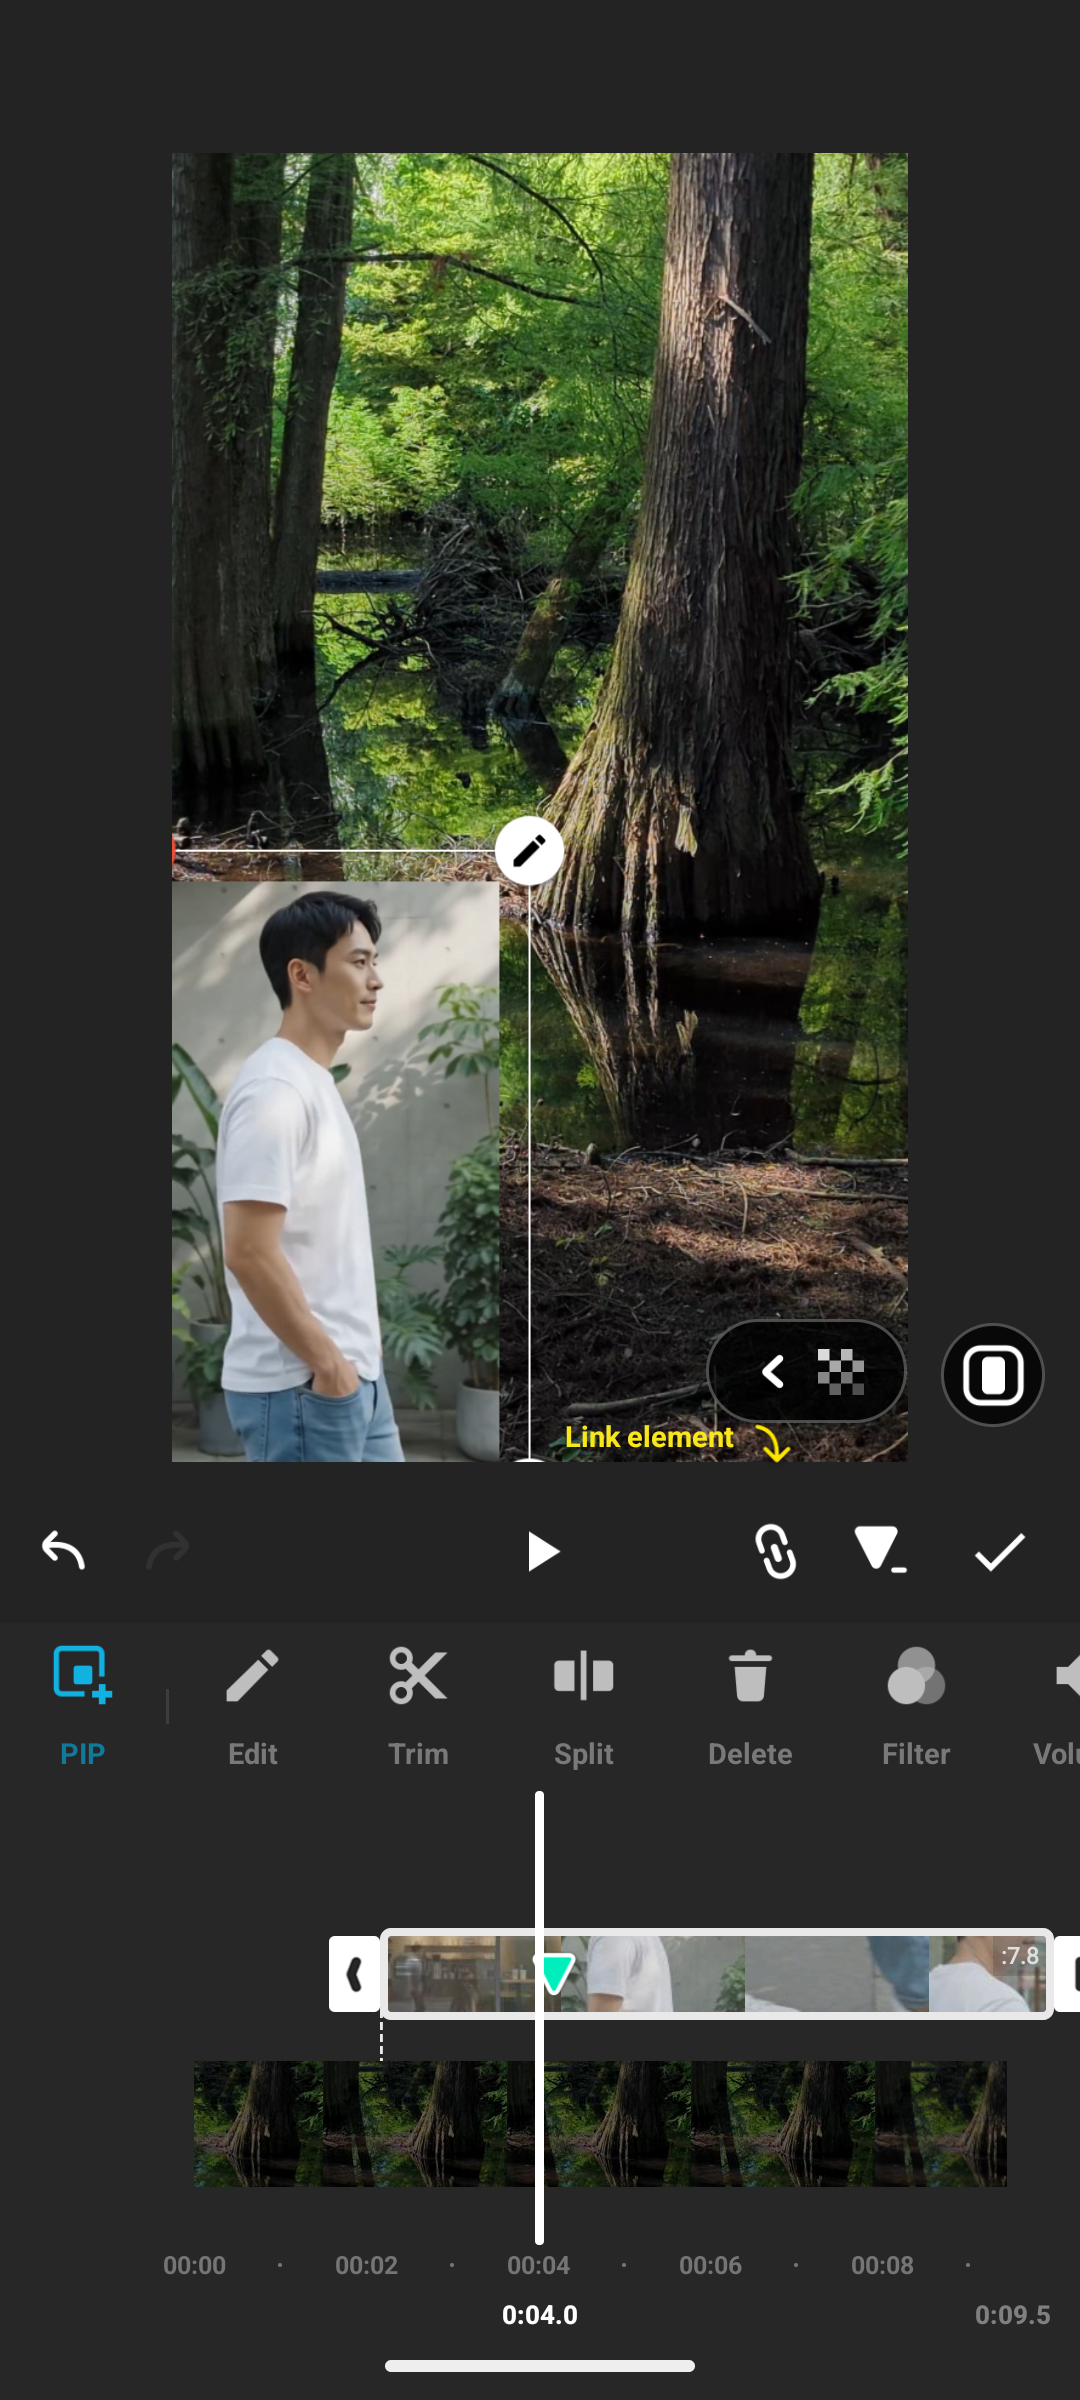Open the Filter options
Screen dimensions: 1080x2400
tap(916, 1706)
